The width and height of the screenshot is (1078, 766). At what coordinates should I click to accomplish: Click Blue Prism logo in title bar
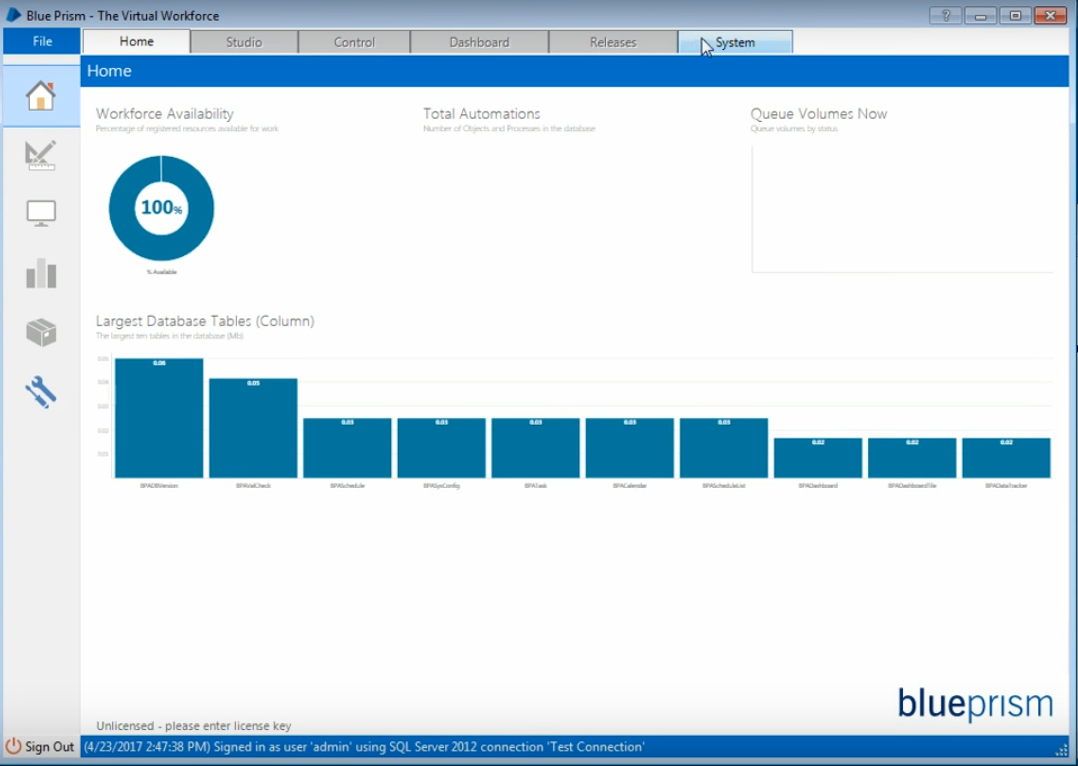[14, 15]
